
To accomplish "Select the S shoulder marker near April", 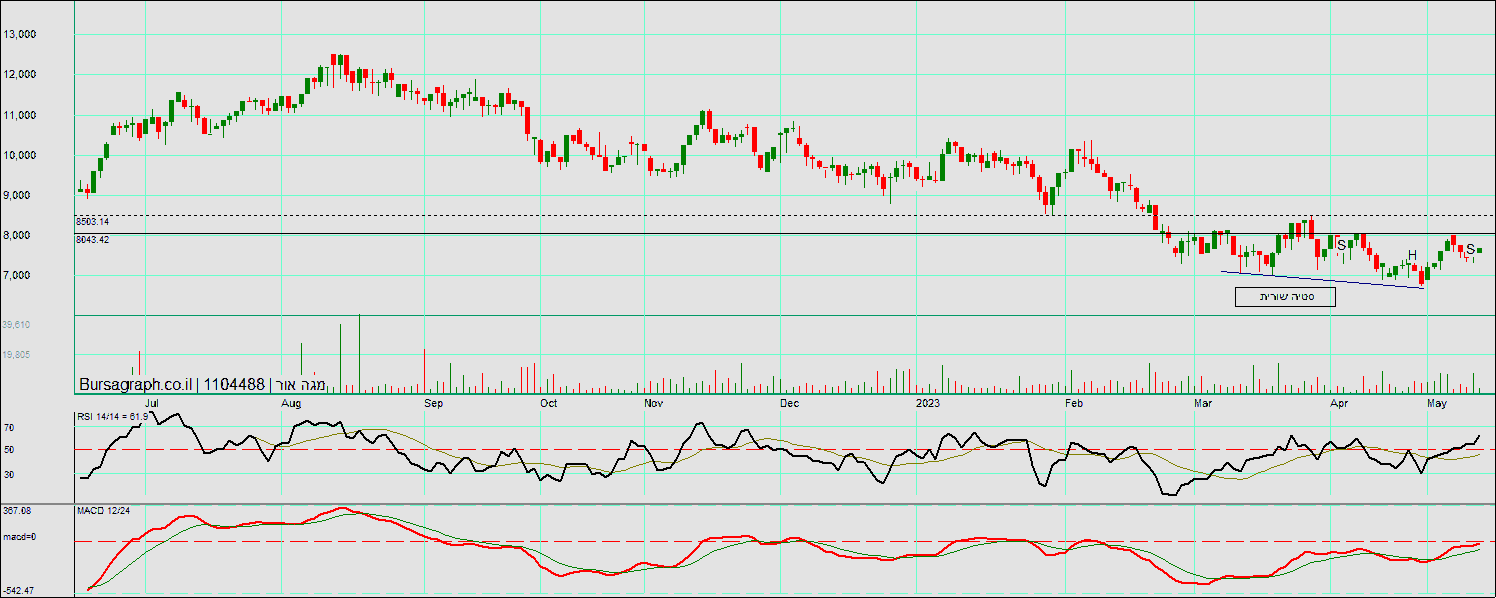I will pos(1341,245).
